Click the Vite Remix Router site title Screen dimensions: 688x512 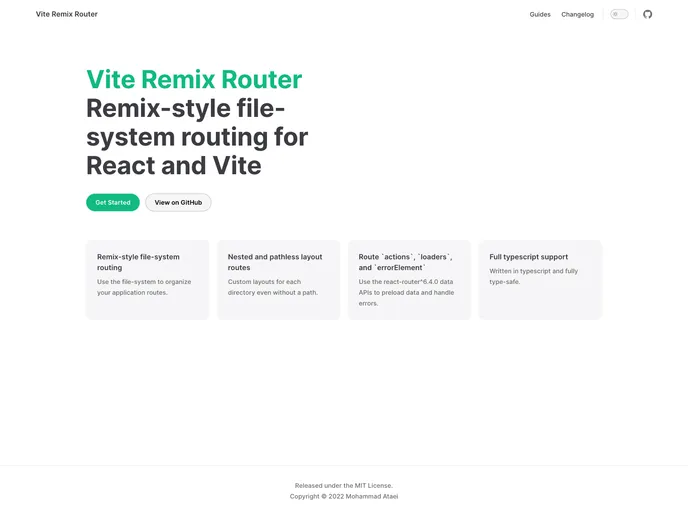[67, 14]
